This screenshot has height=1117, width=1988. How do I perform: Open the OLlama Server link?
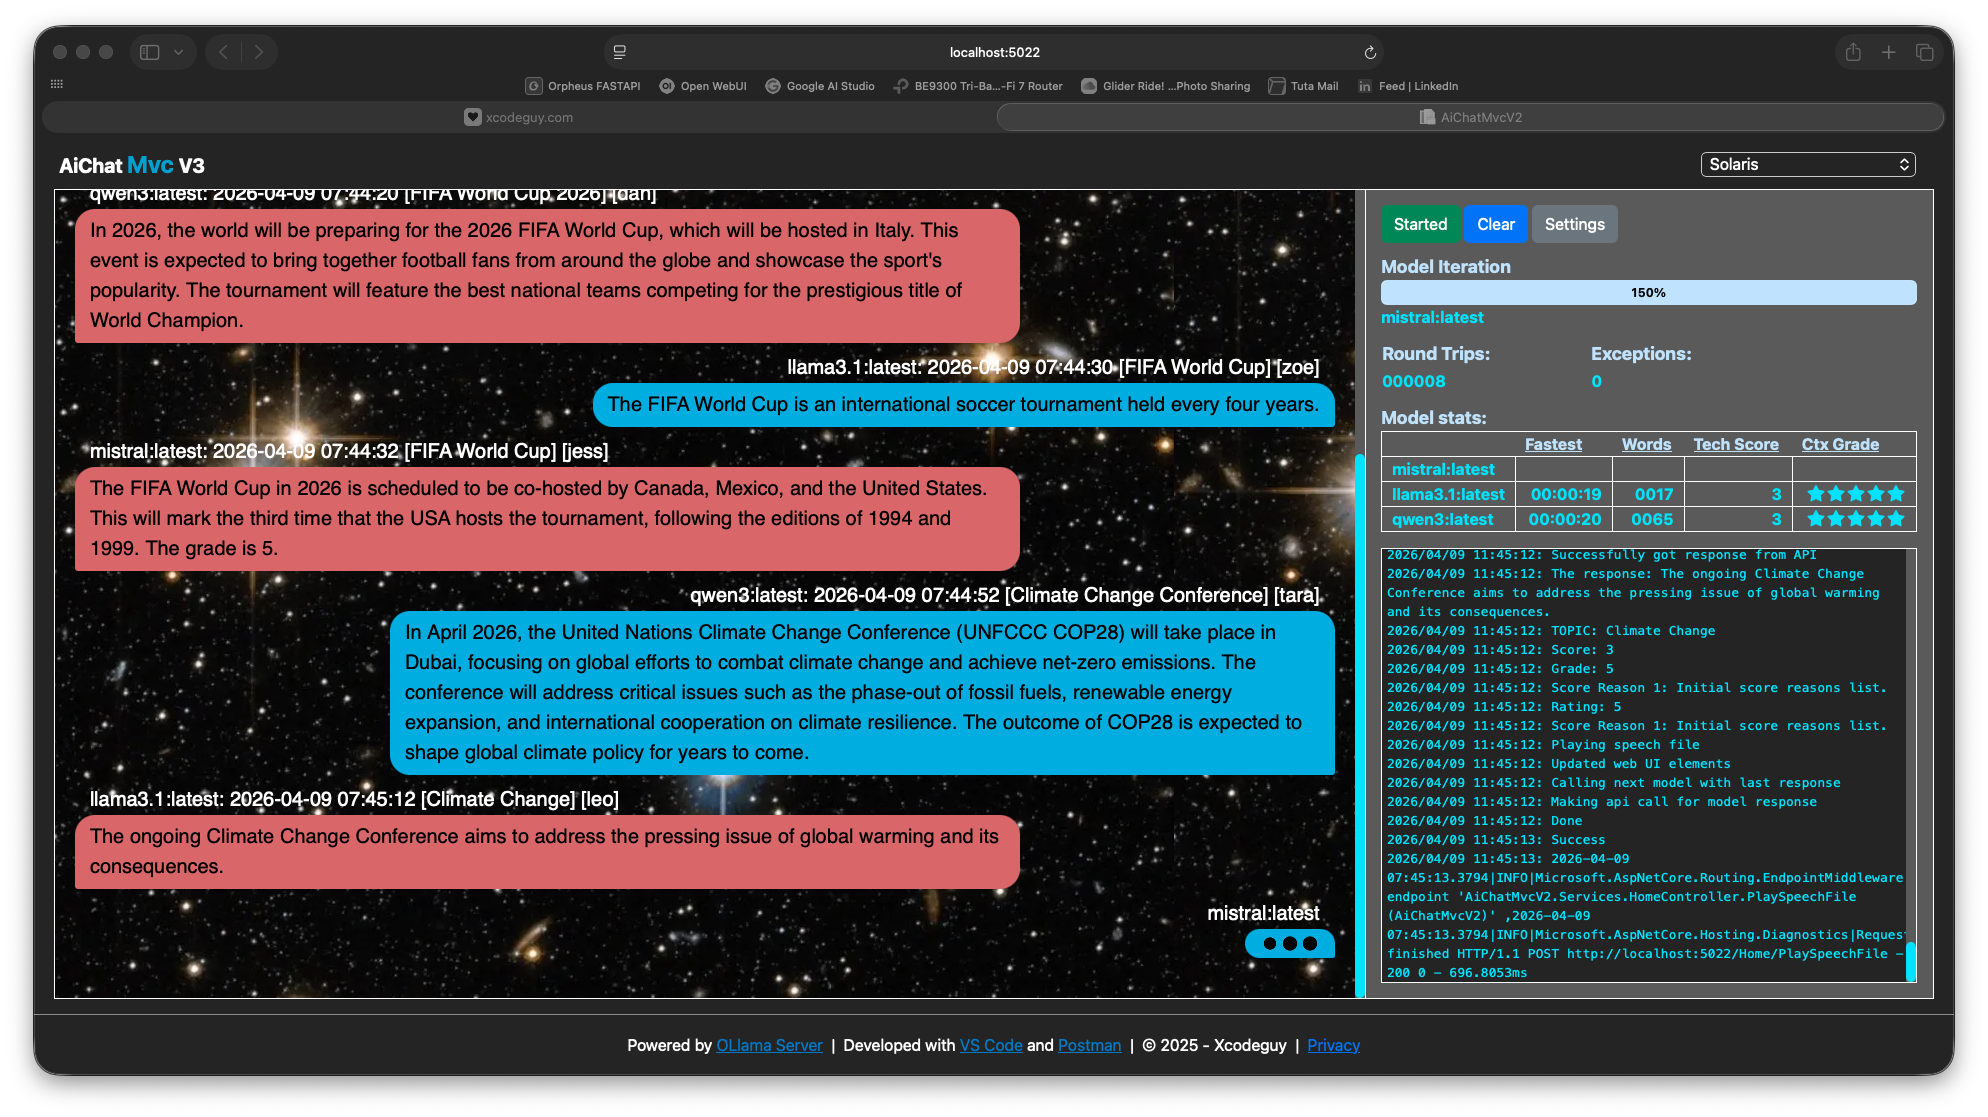[x=769, y=1045]
